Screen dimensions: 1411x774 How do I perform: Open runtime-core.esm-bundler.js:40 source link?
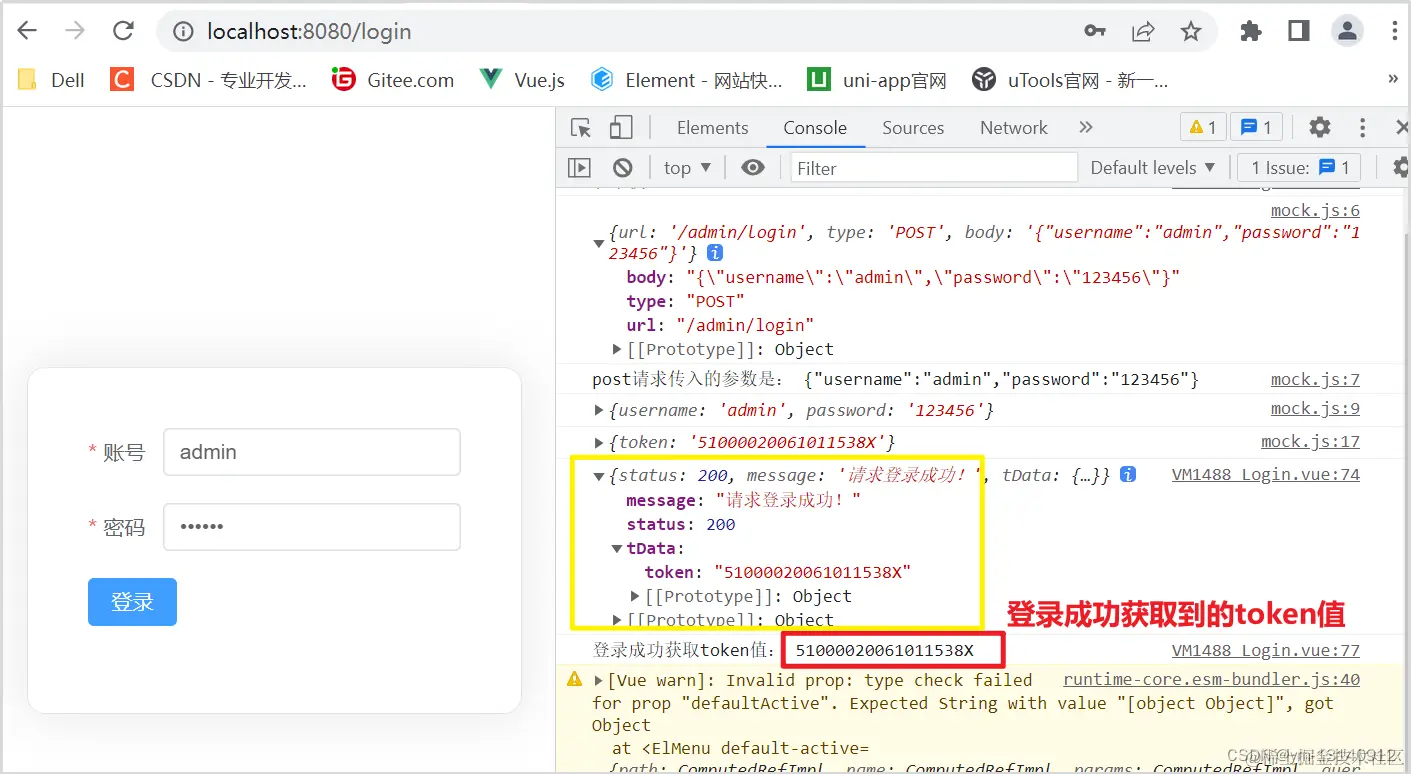pos(1211,679)
